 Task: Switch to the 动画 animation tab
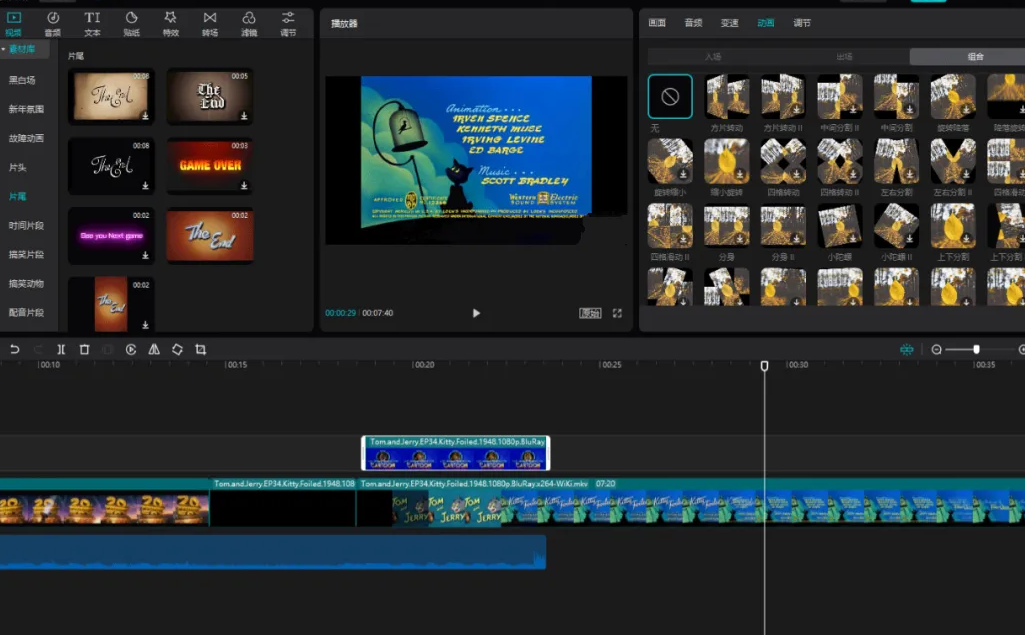click(765, 23)
